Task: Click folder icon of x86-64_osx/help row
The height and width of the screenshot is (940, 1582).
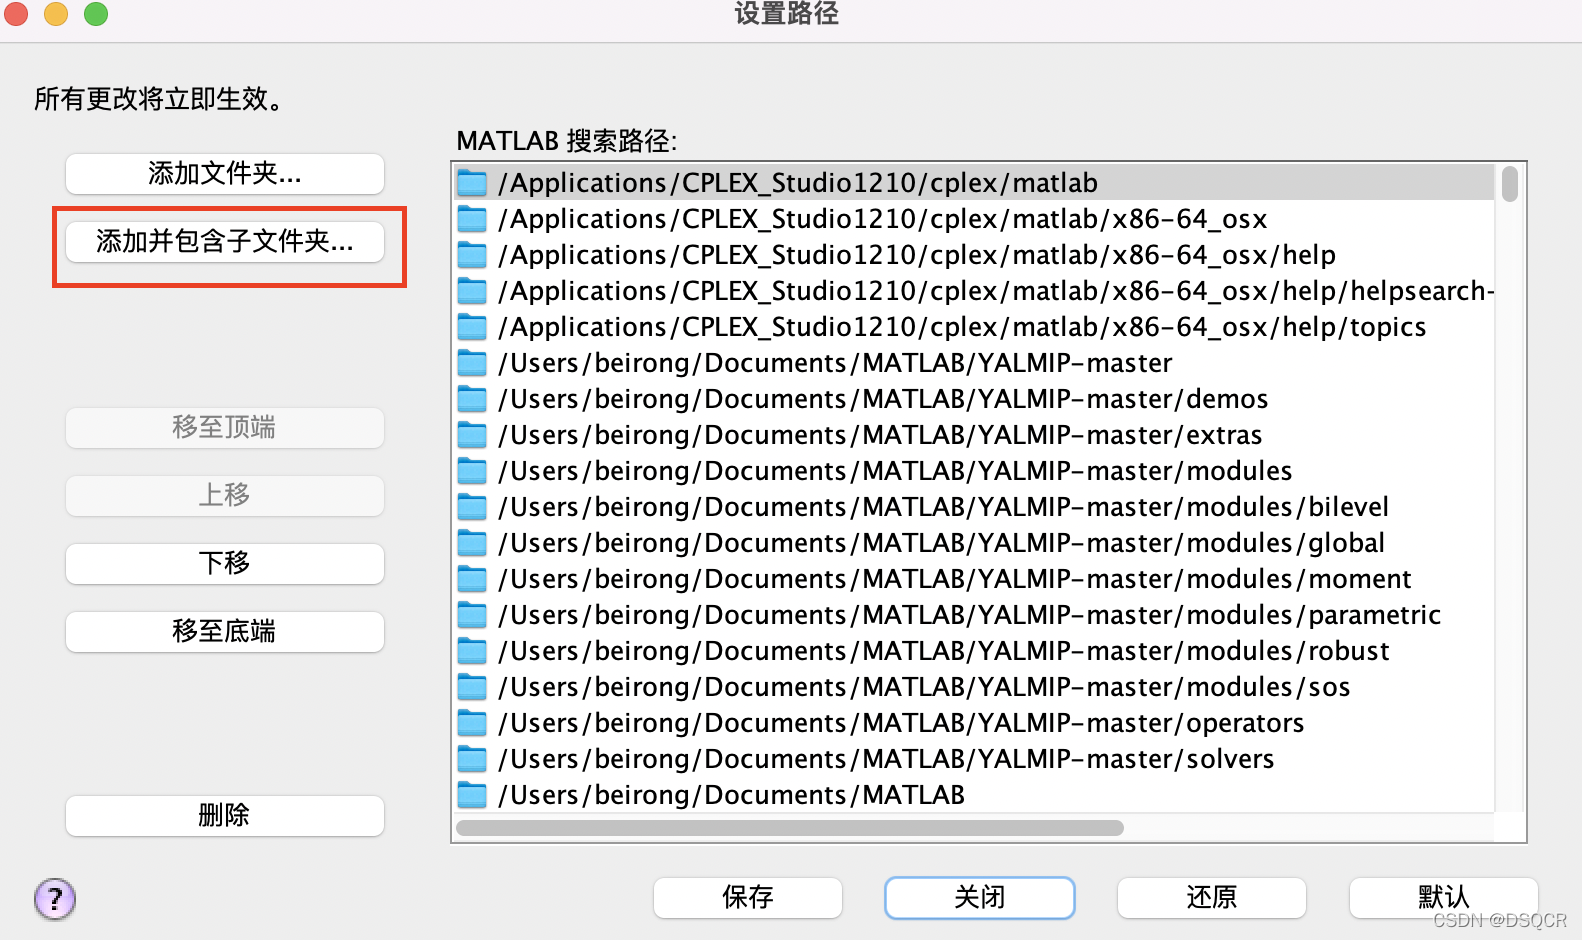Action: [472, 255]
